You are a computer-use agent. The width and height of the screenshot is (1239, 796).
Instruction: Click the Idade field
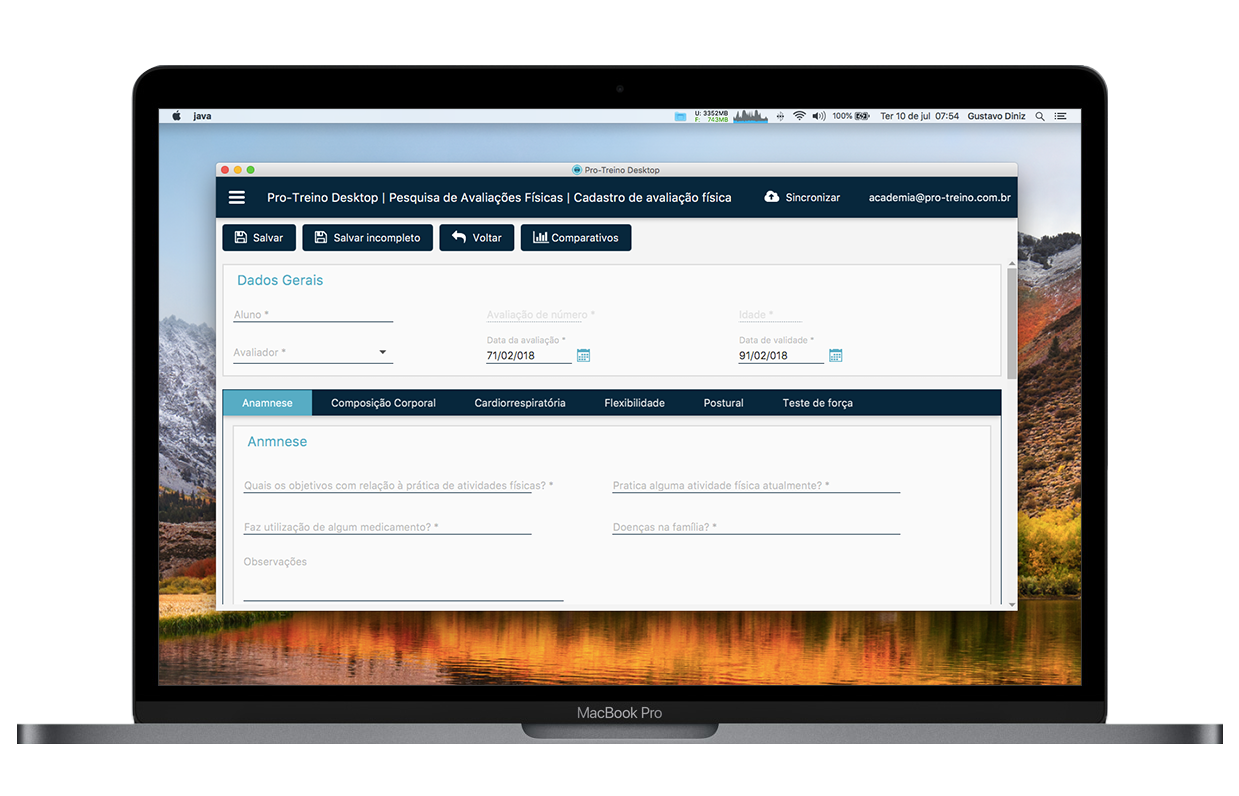pyautogui.click(x=770, y=315)
